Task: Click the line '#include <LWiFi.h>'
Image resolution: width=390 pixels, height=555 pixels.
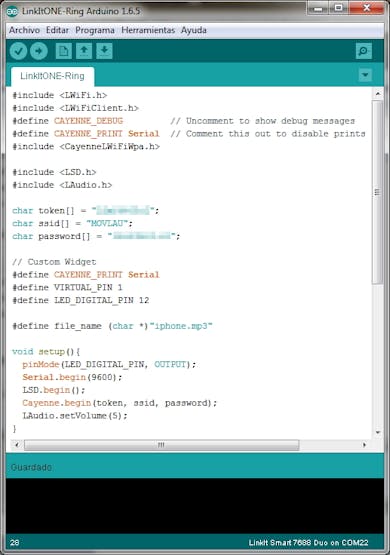Action: [x=60, y=95]
